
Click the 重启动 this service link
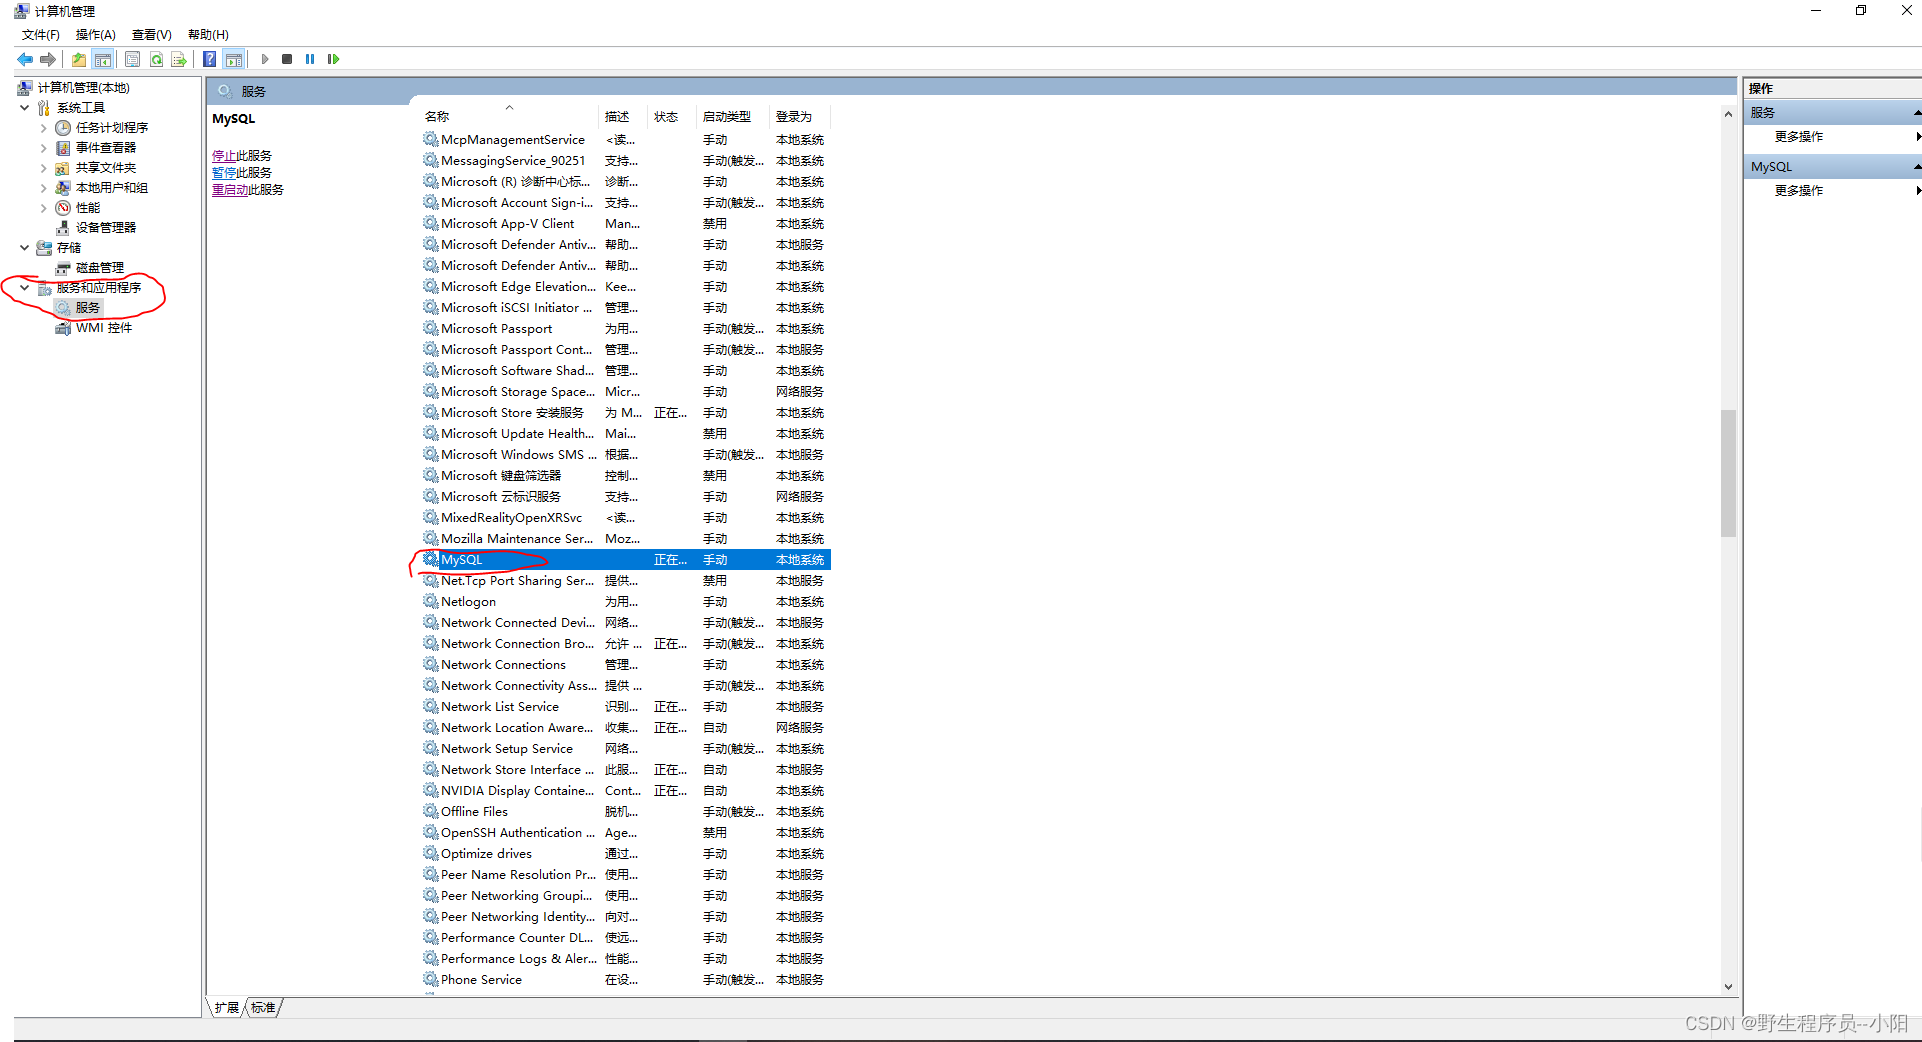(x=230, y=190)
